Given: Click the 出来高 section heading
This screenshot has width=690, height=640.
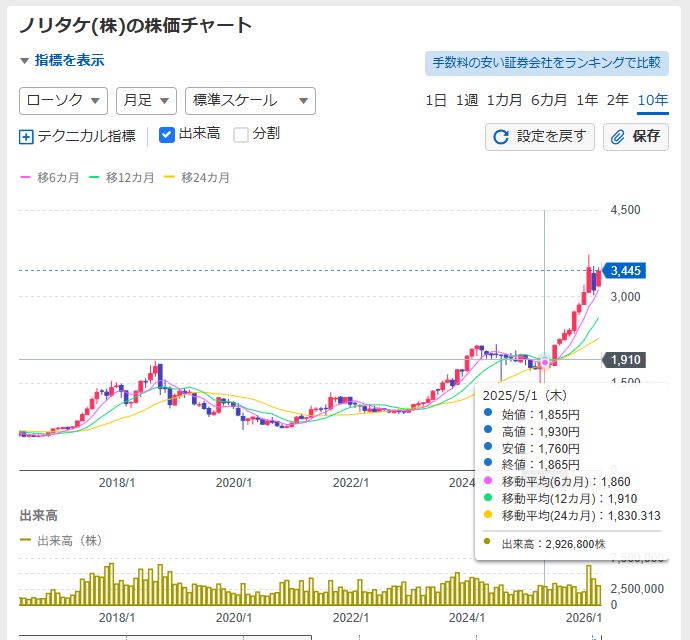Looking at the screenshot, I should pyautogui.click(x=39, y=516).
